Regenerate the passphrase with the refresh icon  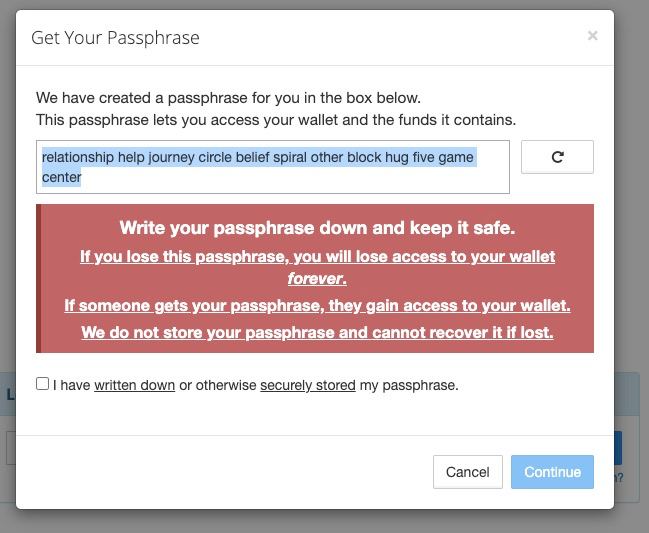[557, 157]
